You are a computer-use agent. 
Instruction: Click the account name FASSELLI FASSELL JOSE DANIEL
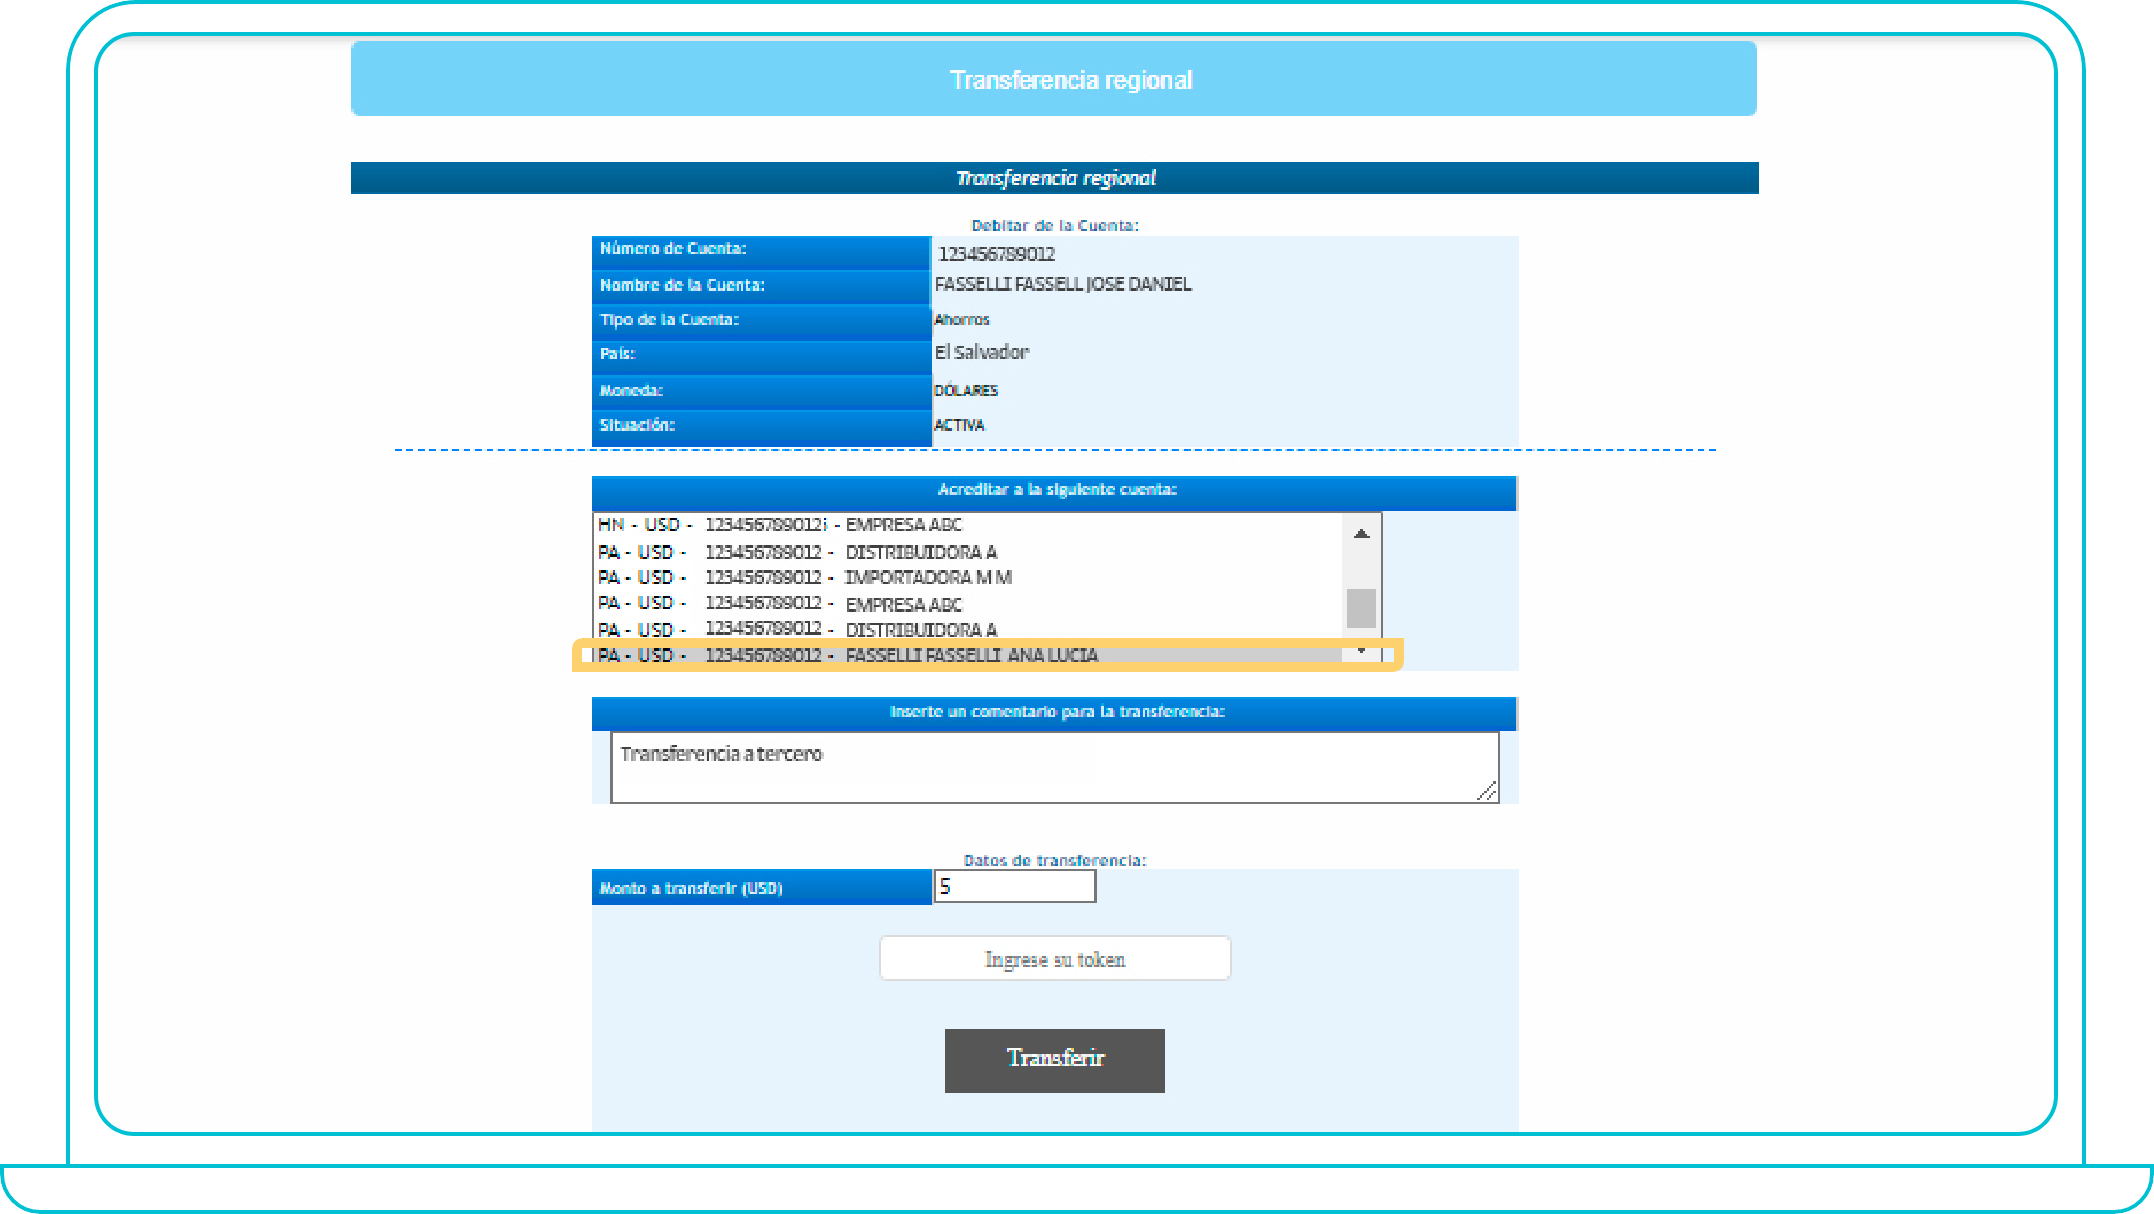point(1062,285)
